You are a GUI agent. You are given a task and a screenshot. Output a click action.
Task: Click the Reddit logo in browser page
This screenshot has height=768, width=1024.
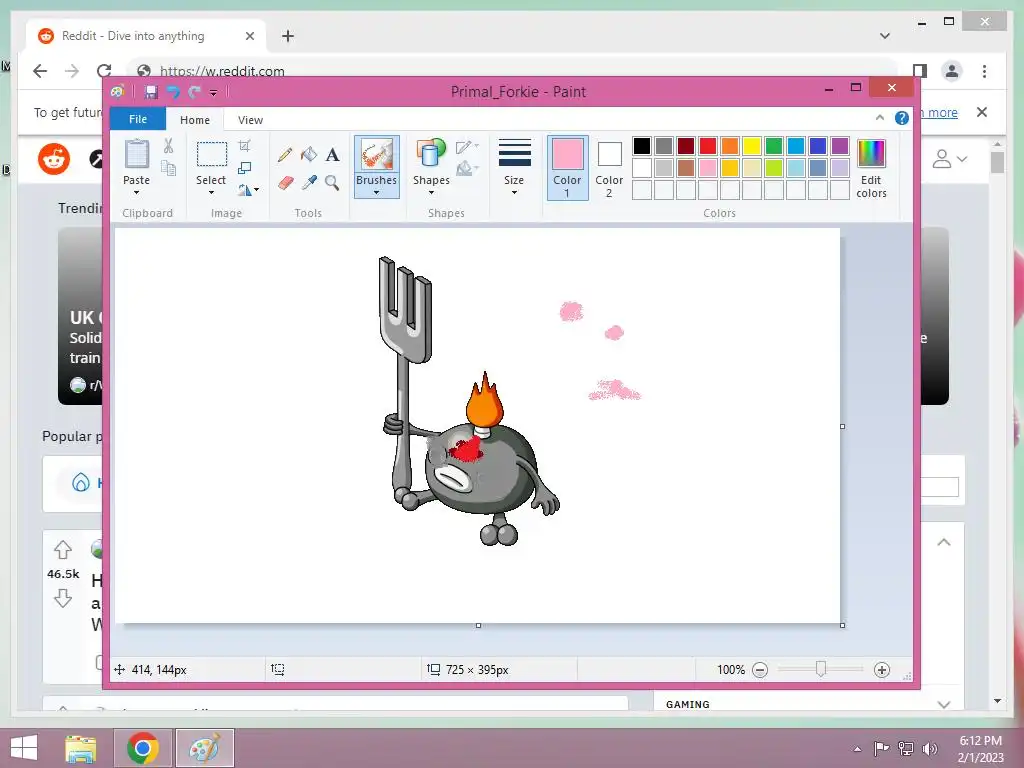pyautogui.click(x=54, y=159)
